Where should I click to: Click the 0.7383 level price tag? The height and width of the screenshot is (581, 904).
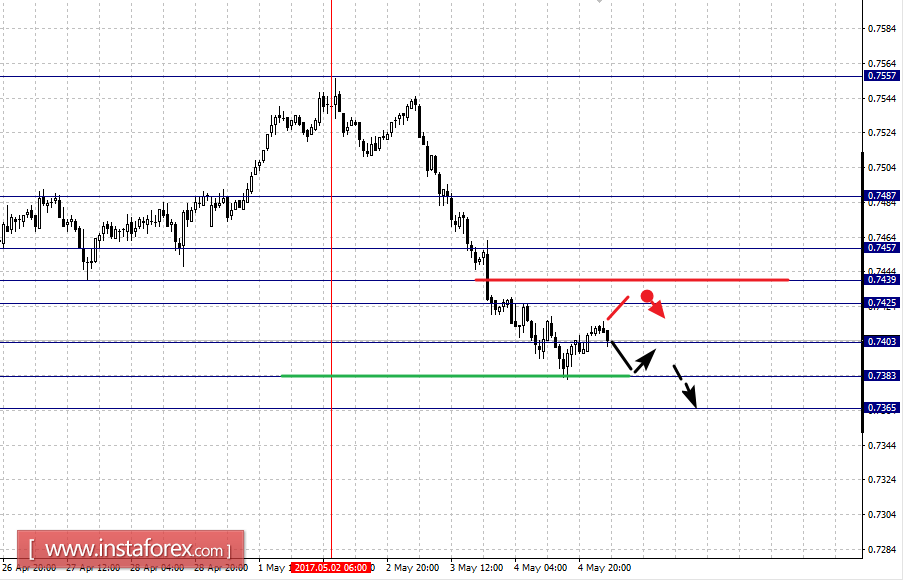point(882,376)
